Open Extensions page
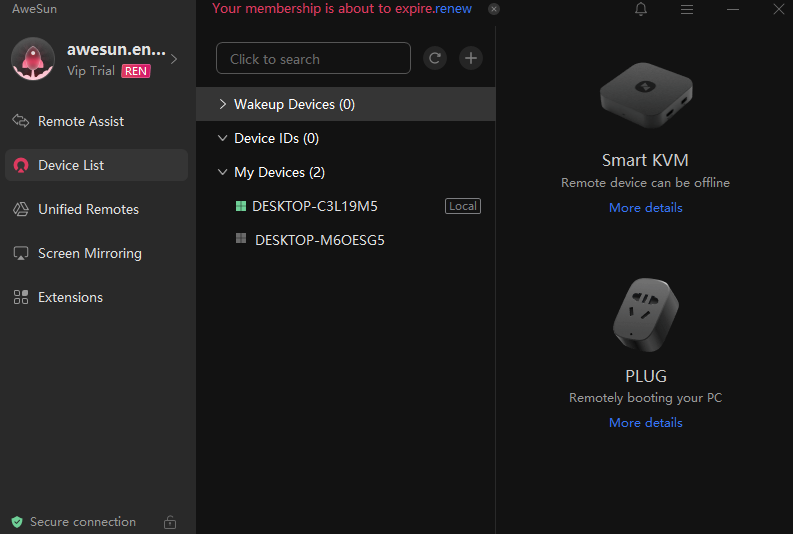Image resolution: width=793 pixels, height=534 pixels. (x=96, y=297)
